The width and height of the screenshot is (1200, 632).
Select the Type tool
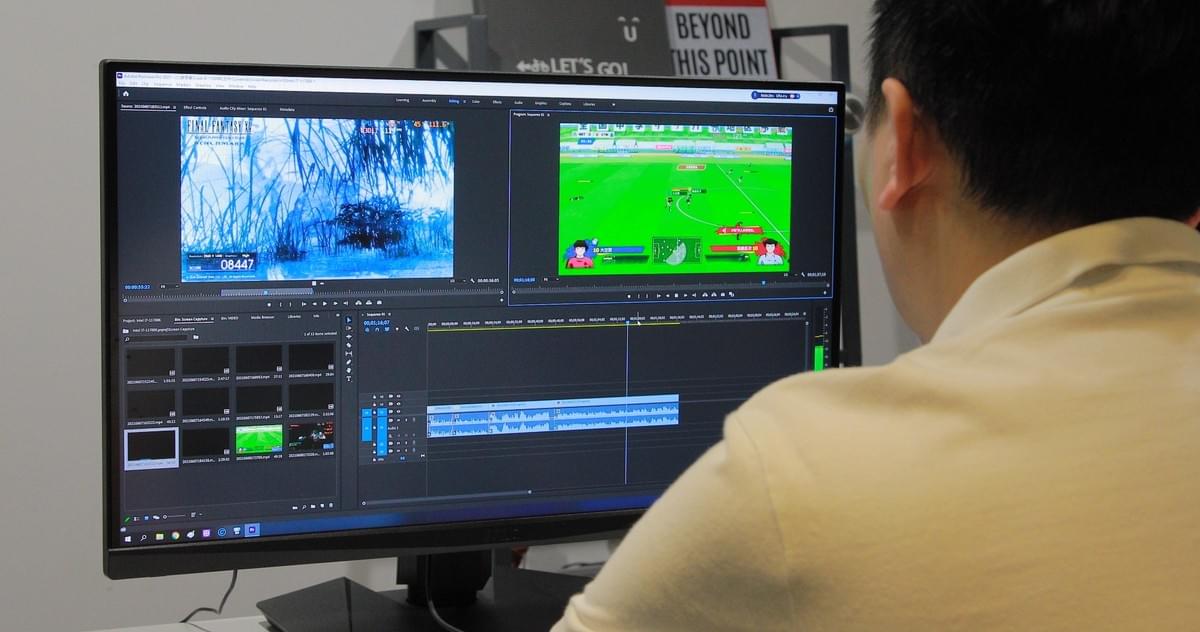[x=349, y=378]
